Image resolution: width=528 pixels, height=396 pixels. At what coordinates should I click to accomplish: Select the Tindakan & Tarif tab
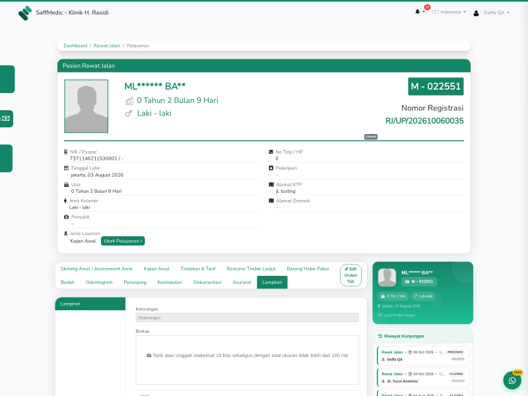pos(198,269)
